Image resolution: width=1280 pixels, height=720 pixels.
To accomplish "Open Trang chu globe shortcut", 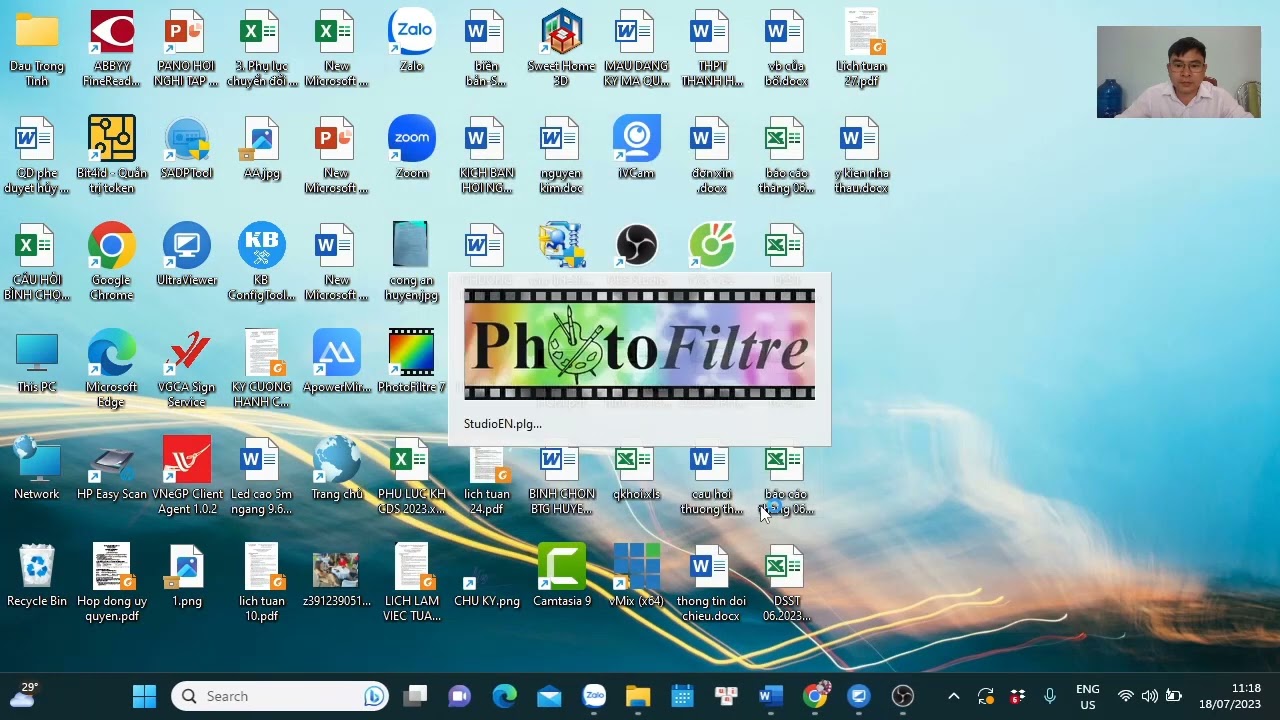I will (x=336, y=469).
